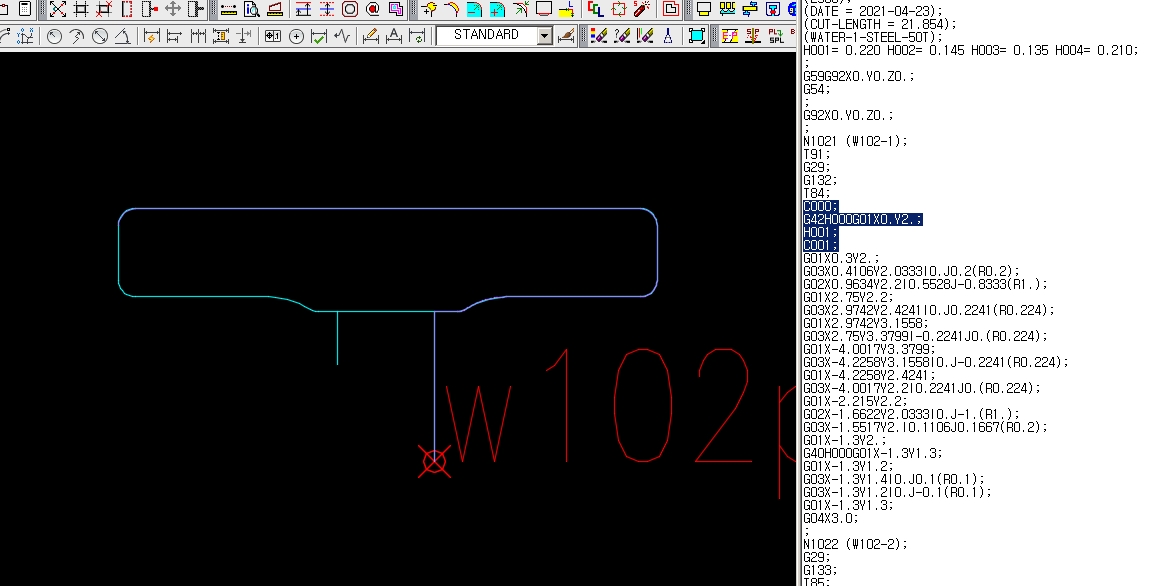The height and width of the screenshot is (586, 1173).
Task: Select the cyan square with corner handles icon
Action: point(697,36)
